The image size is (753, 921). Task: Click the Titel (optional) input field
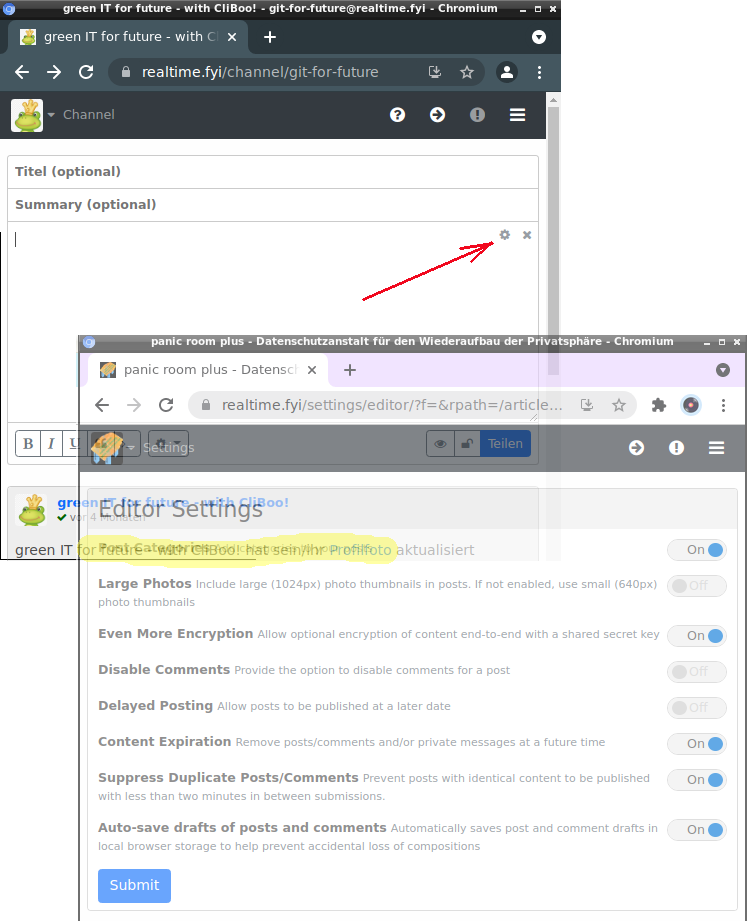tap(272, 172)
